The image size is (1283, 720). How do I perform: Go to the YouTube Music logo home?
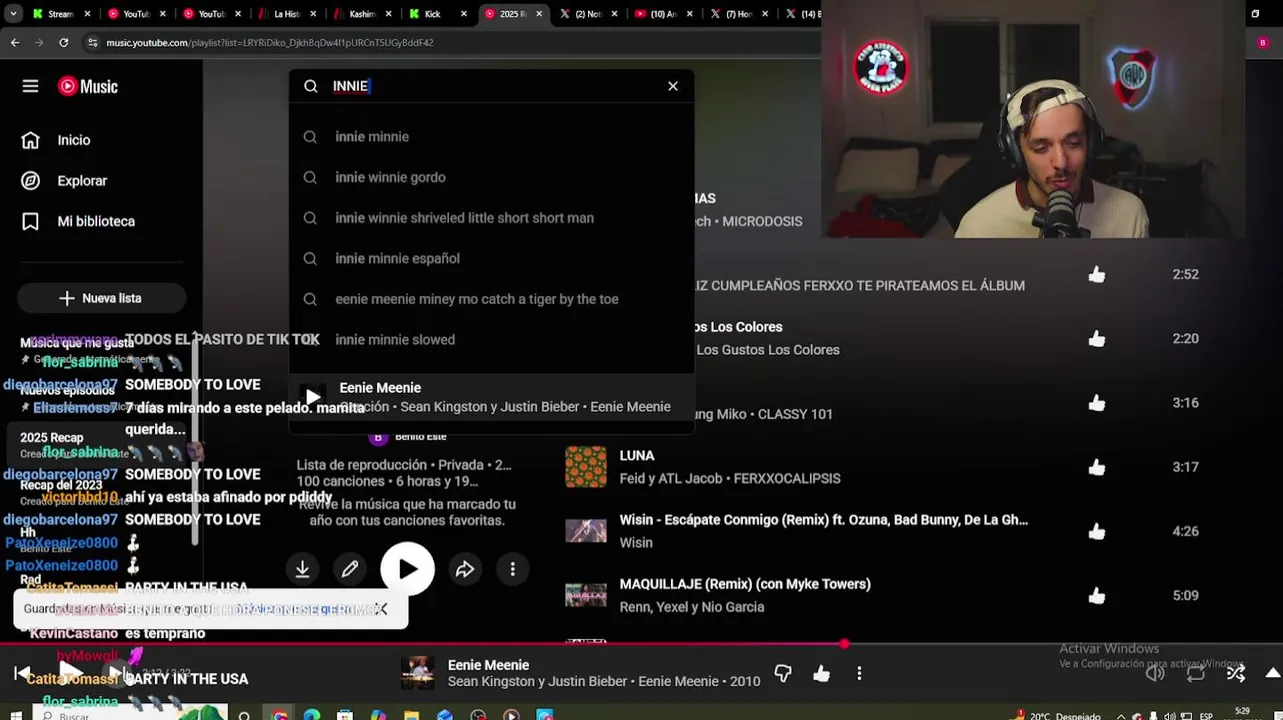pyautogui.click(x=88, y=86)
